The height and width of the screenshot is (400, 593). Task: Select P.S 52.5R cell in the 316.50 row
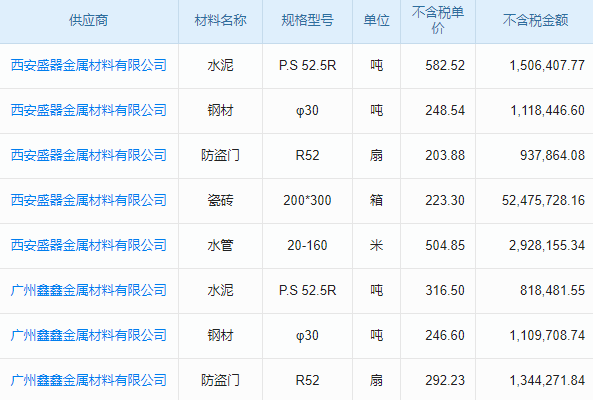click(307, 290)
